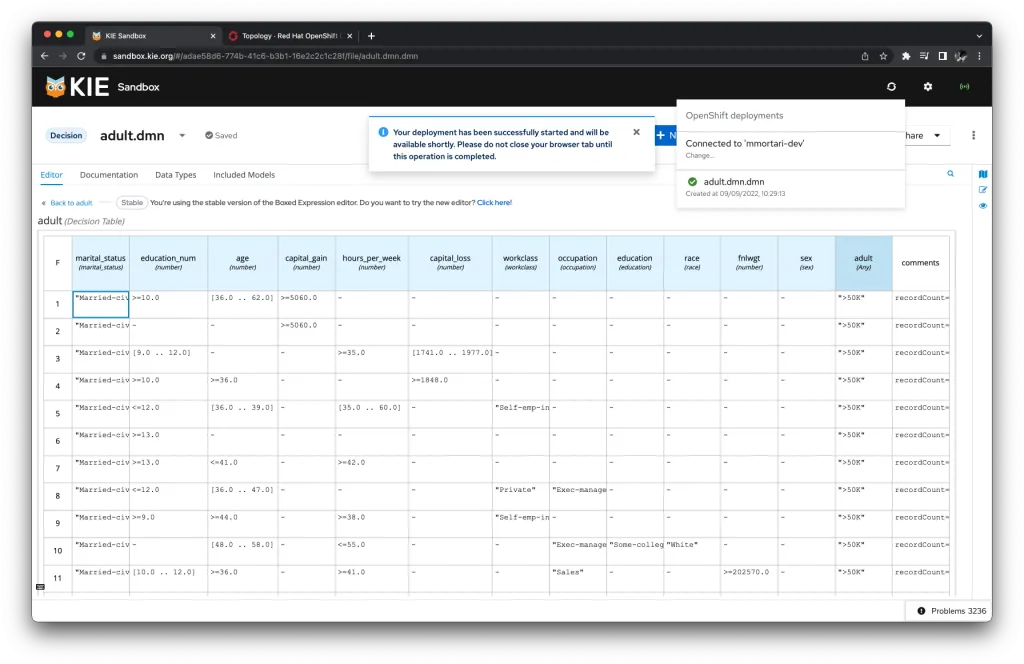This screenshot has height=664, width=1024.
Task: Click the Change... connection link
Action: click(x=699, y=155)
